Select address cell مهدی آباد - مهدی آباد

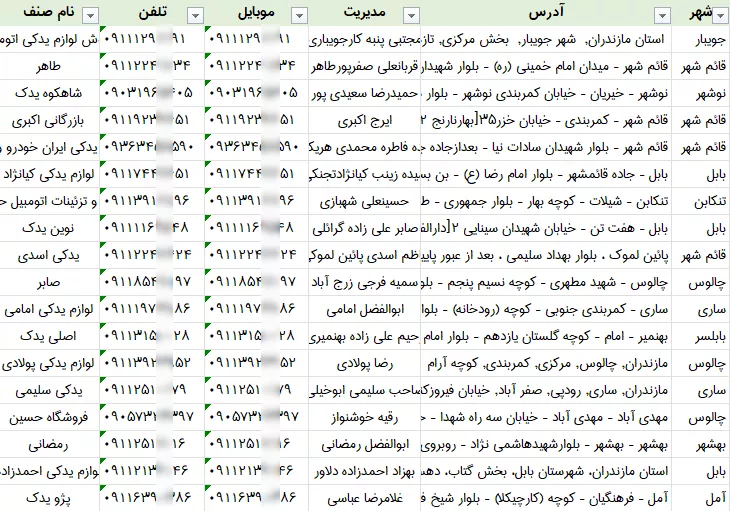pos(546,417)
